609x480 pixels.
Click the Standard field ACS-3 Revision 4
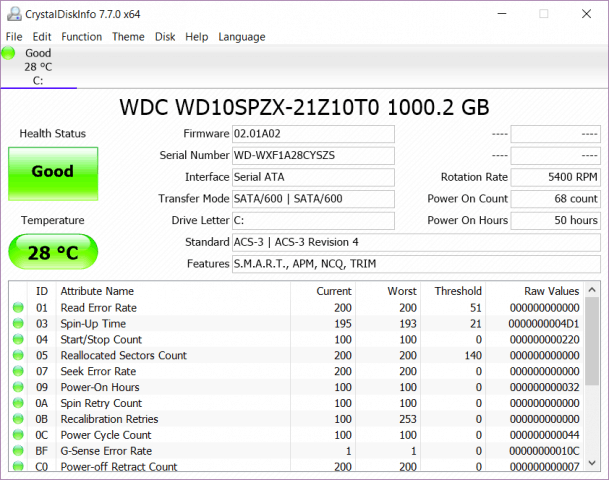click(x=416, y=243)
